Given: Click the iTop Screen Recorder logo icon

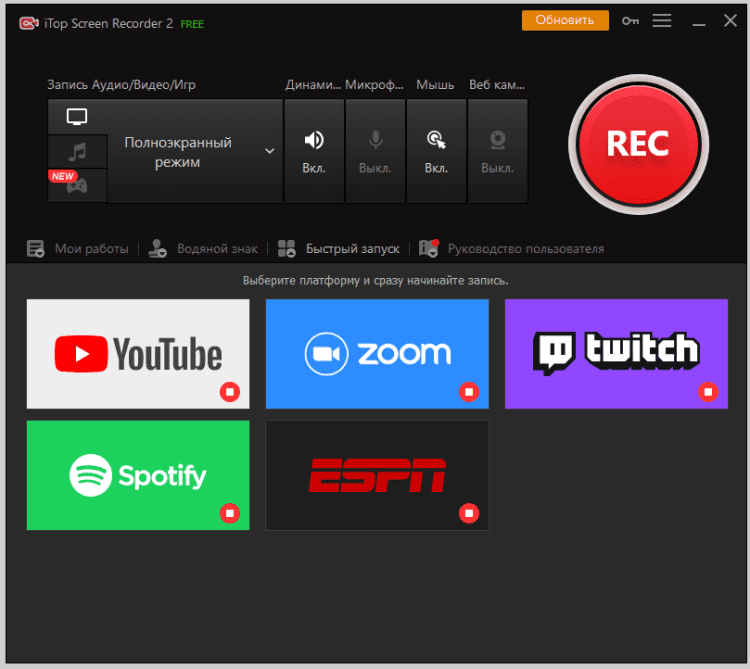Looking at the screenshot, I should pos(28,23).
